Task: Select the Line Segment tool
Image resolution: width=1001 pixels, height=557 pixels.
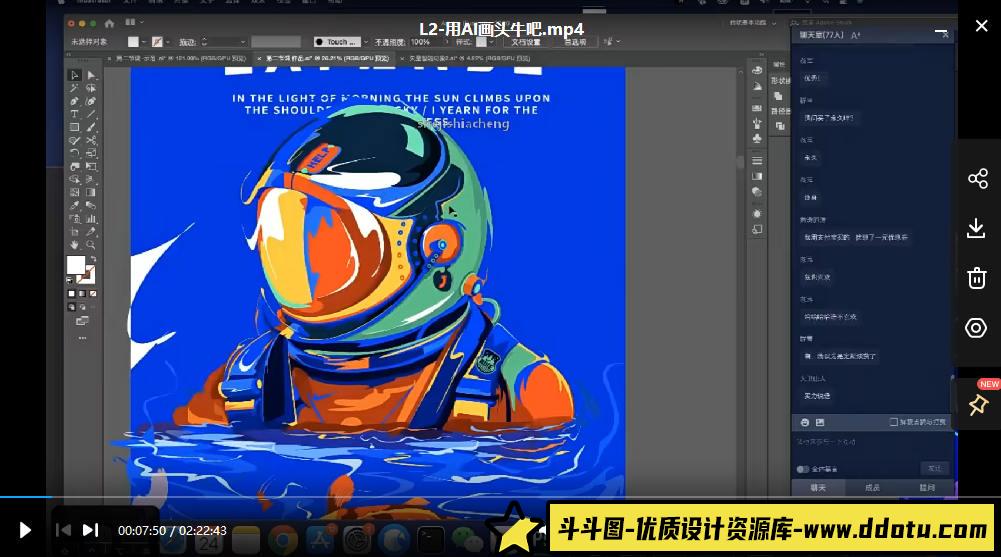Action: (91, 114)
